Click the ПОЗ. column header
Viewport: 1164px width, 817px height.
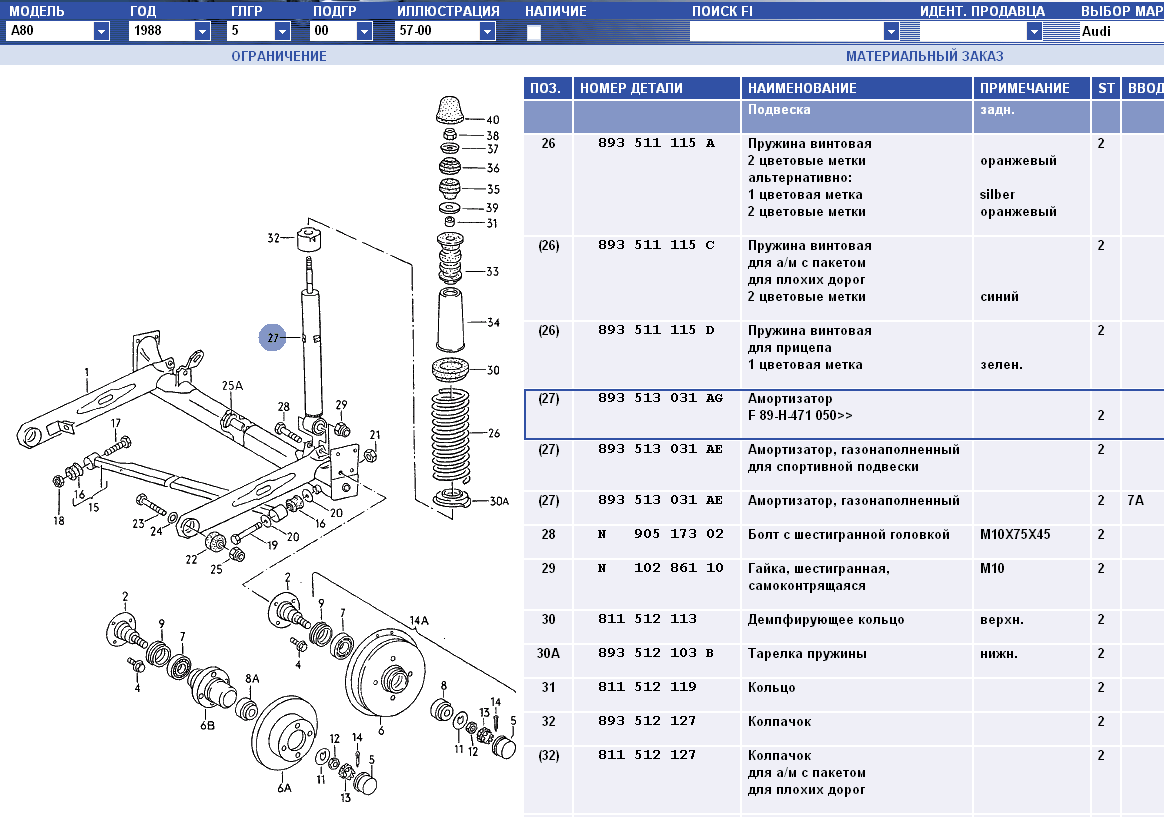tap(548, 88)
